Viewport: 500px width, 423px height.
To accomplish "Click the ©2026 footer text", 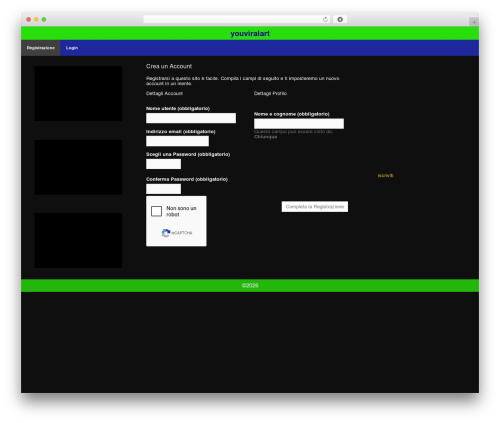I will (250, 286).
